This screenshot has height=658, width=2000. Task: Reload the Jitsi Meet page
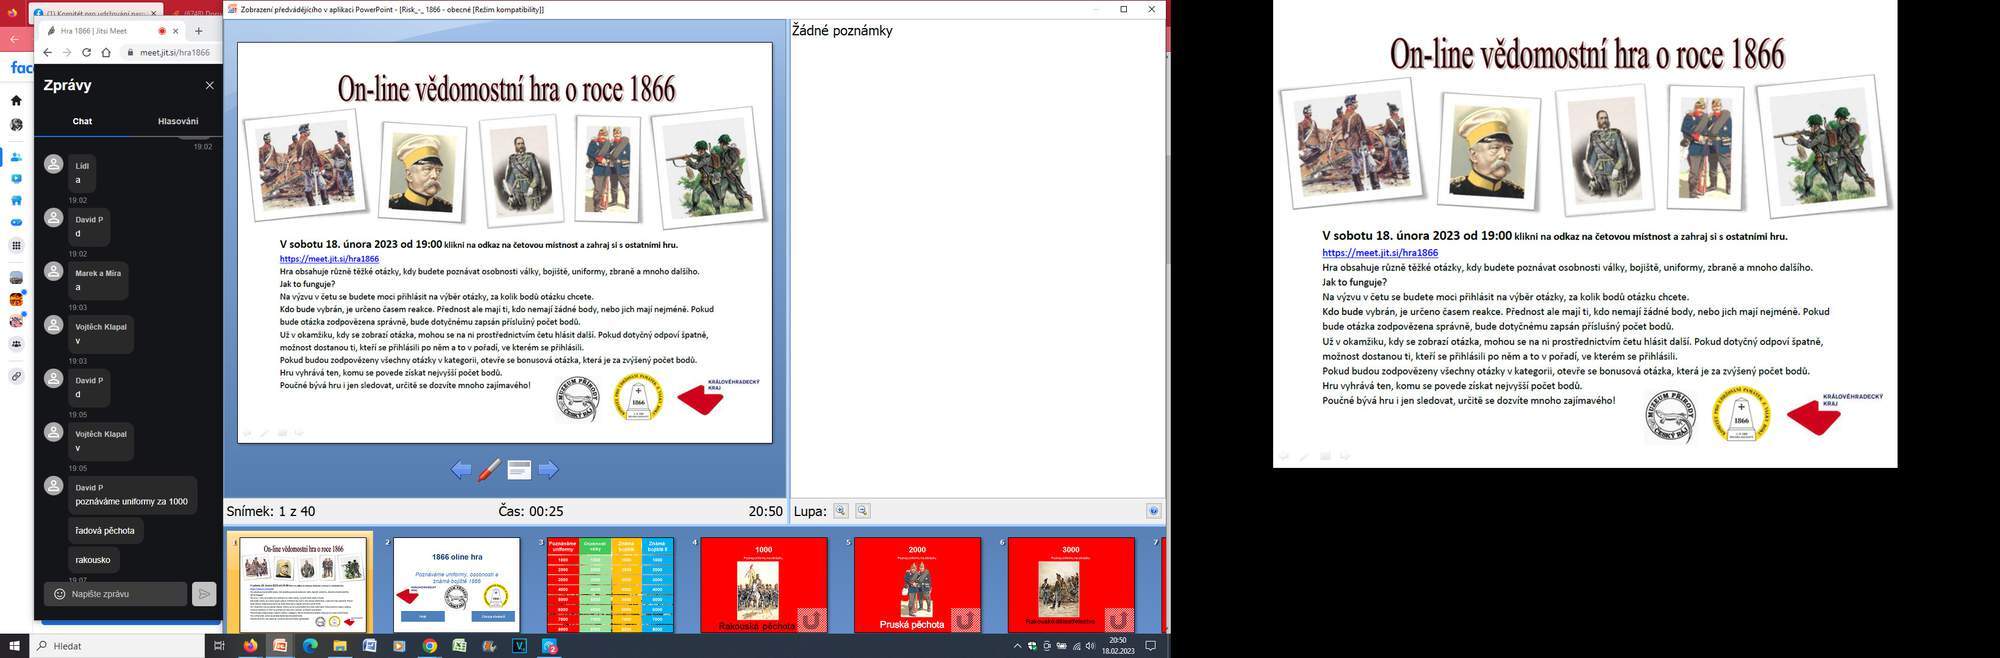(x=86, y=52)
